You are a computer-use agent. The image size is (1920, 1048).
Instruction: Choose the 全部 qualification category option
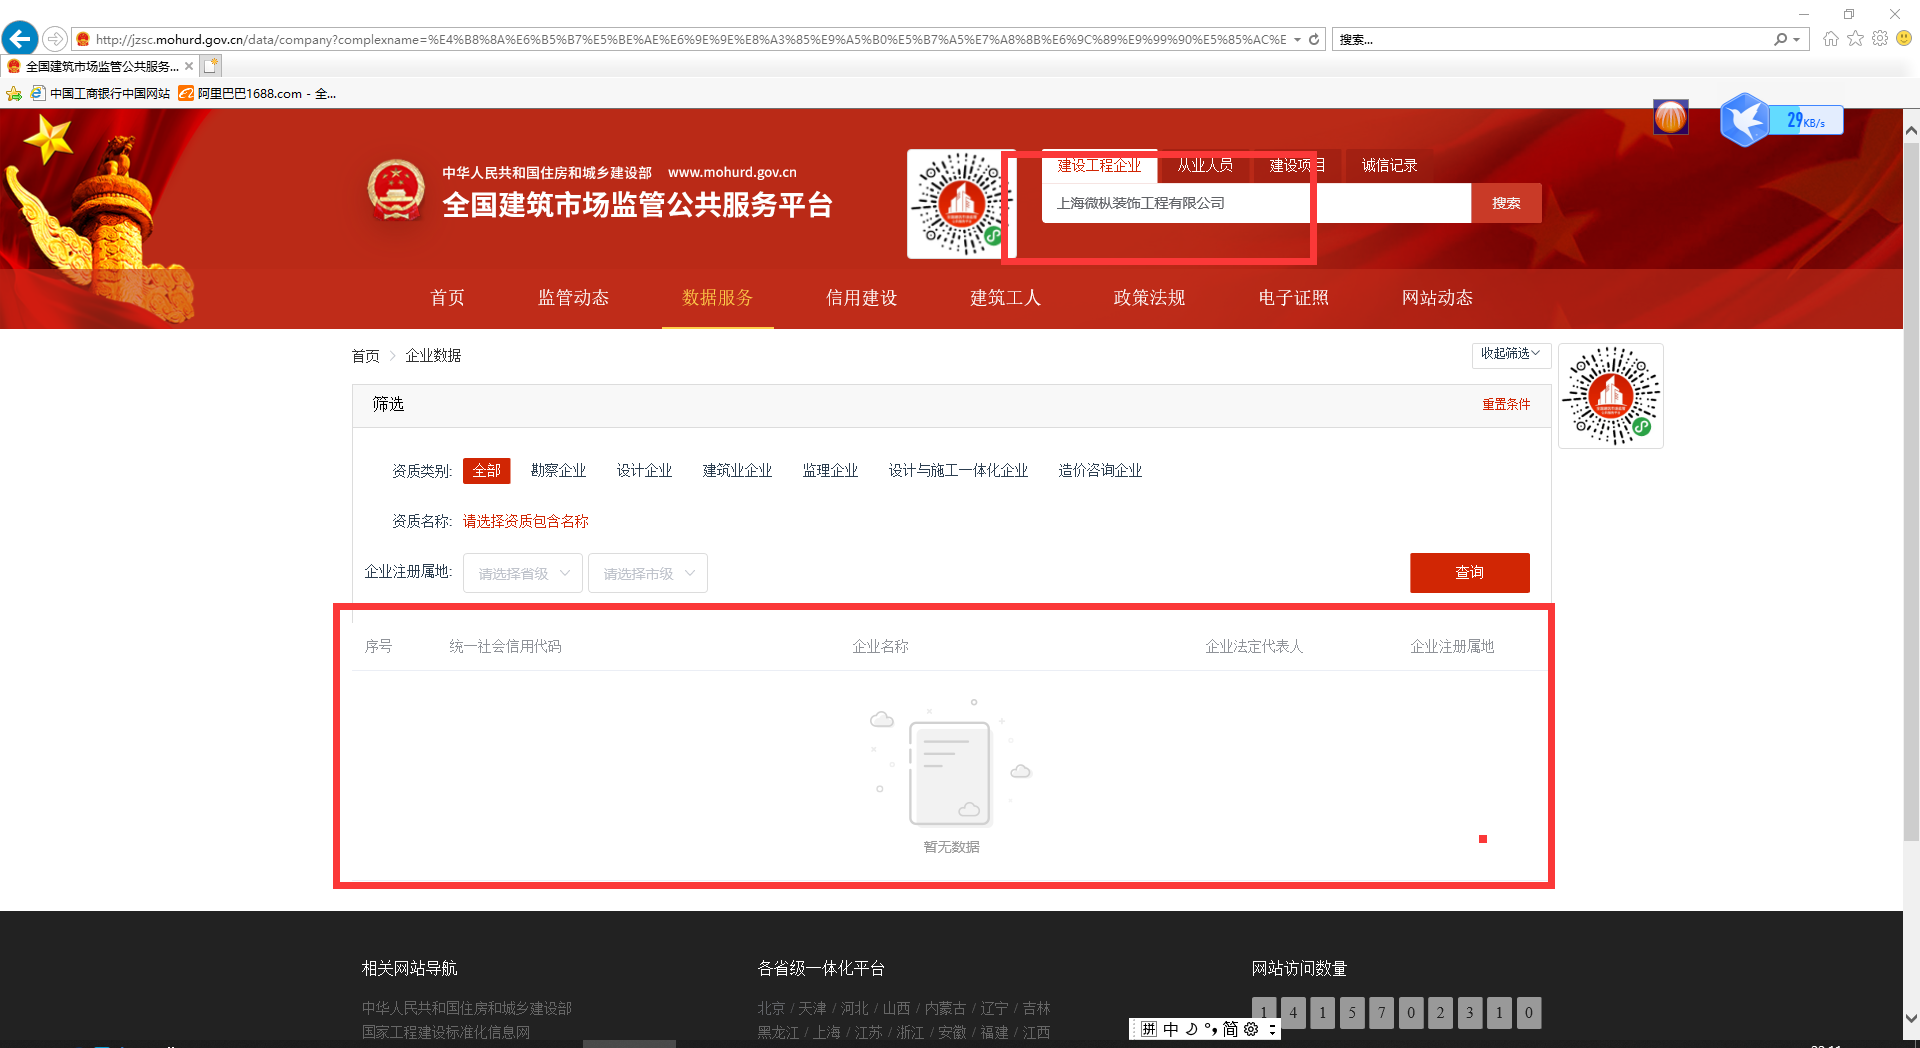(486, 471)
